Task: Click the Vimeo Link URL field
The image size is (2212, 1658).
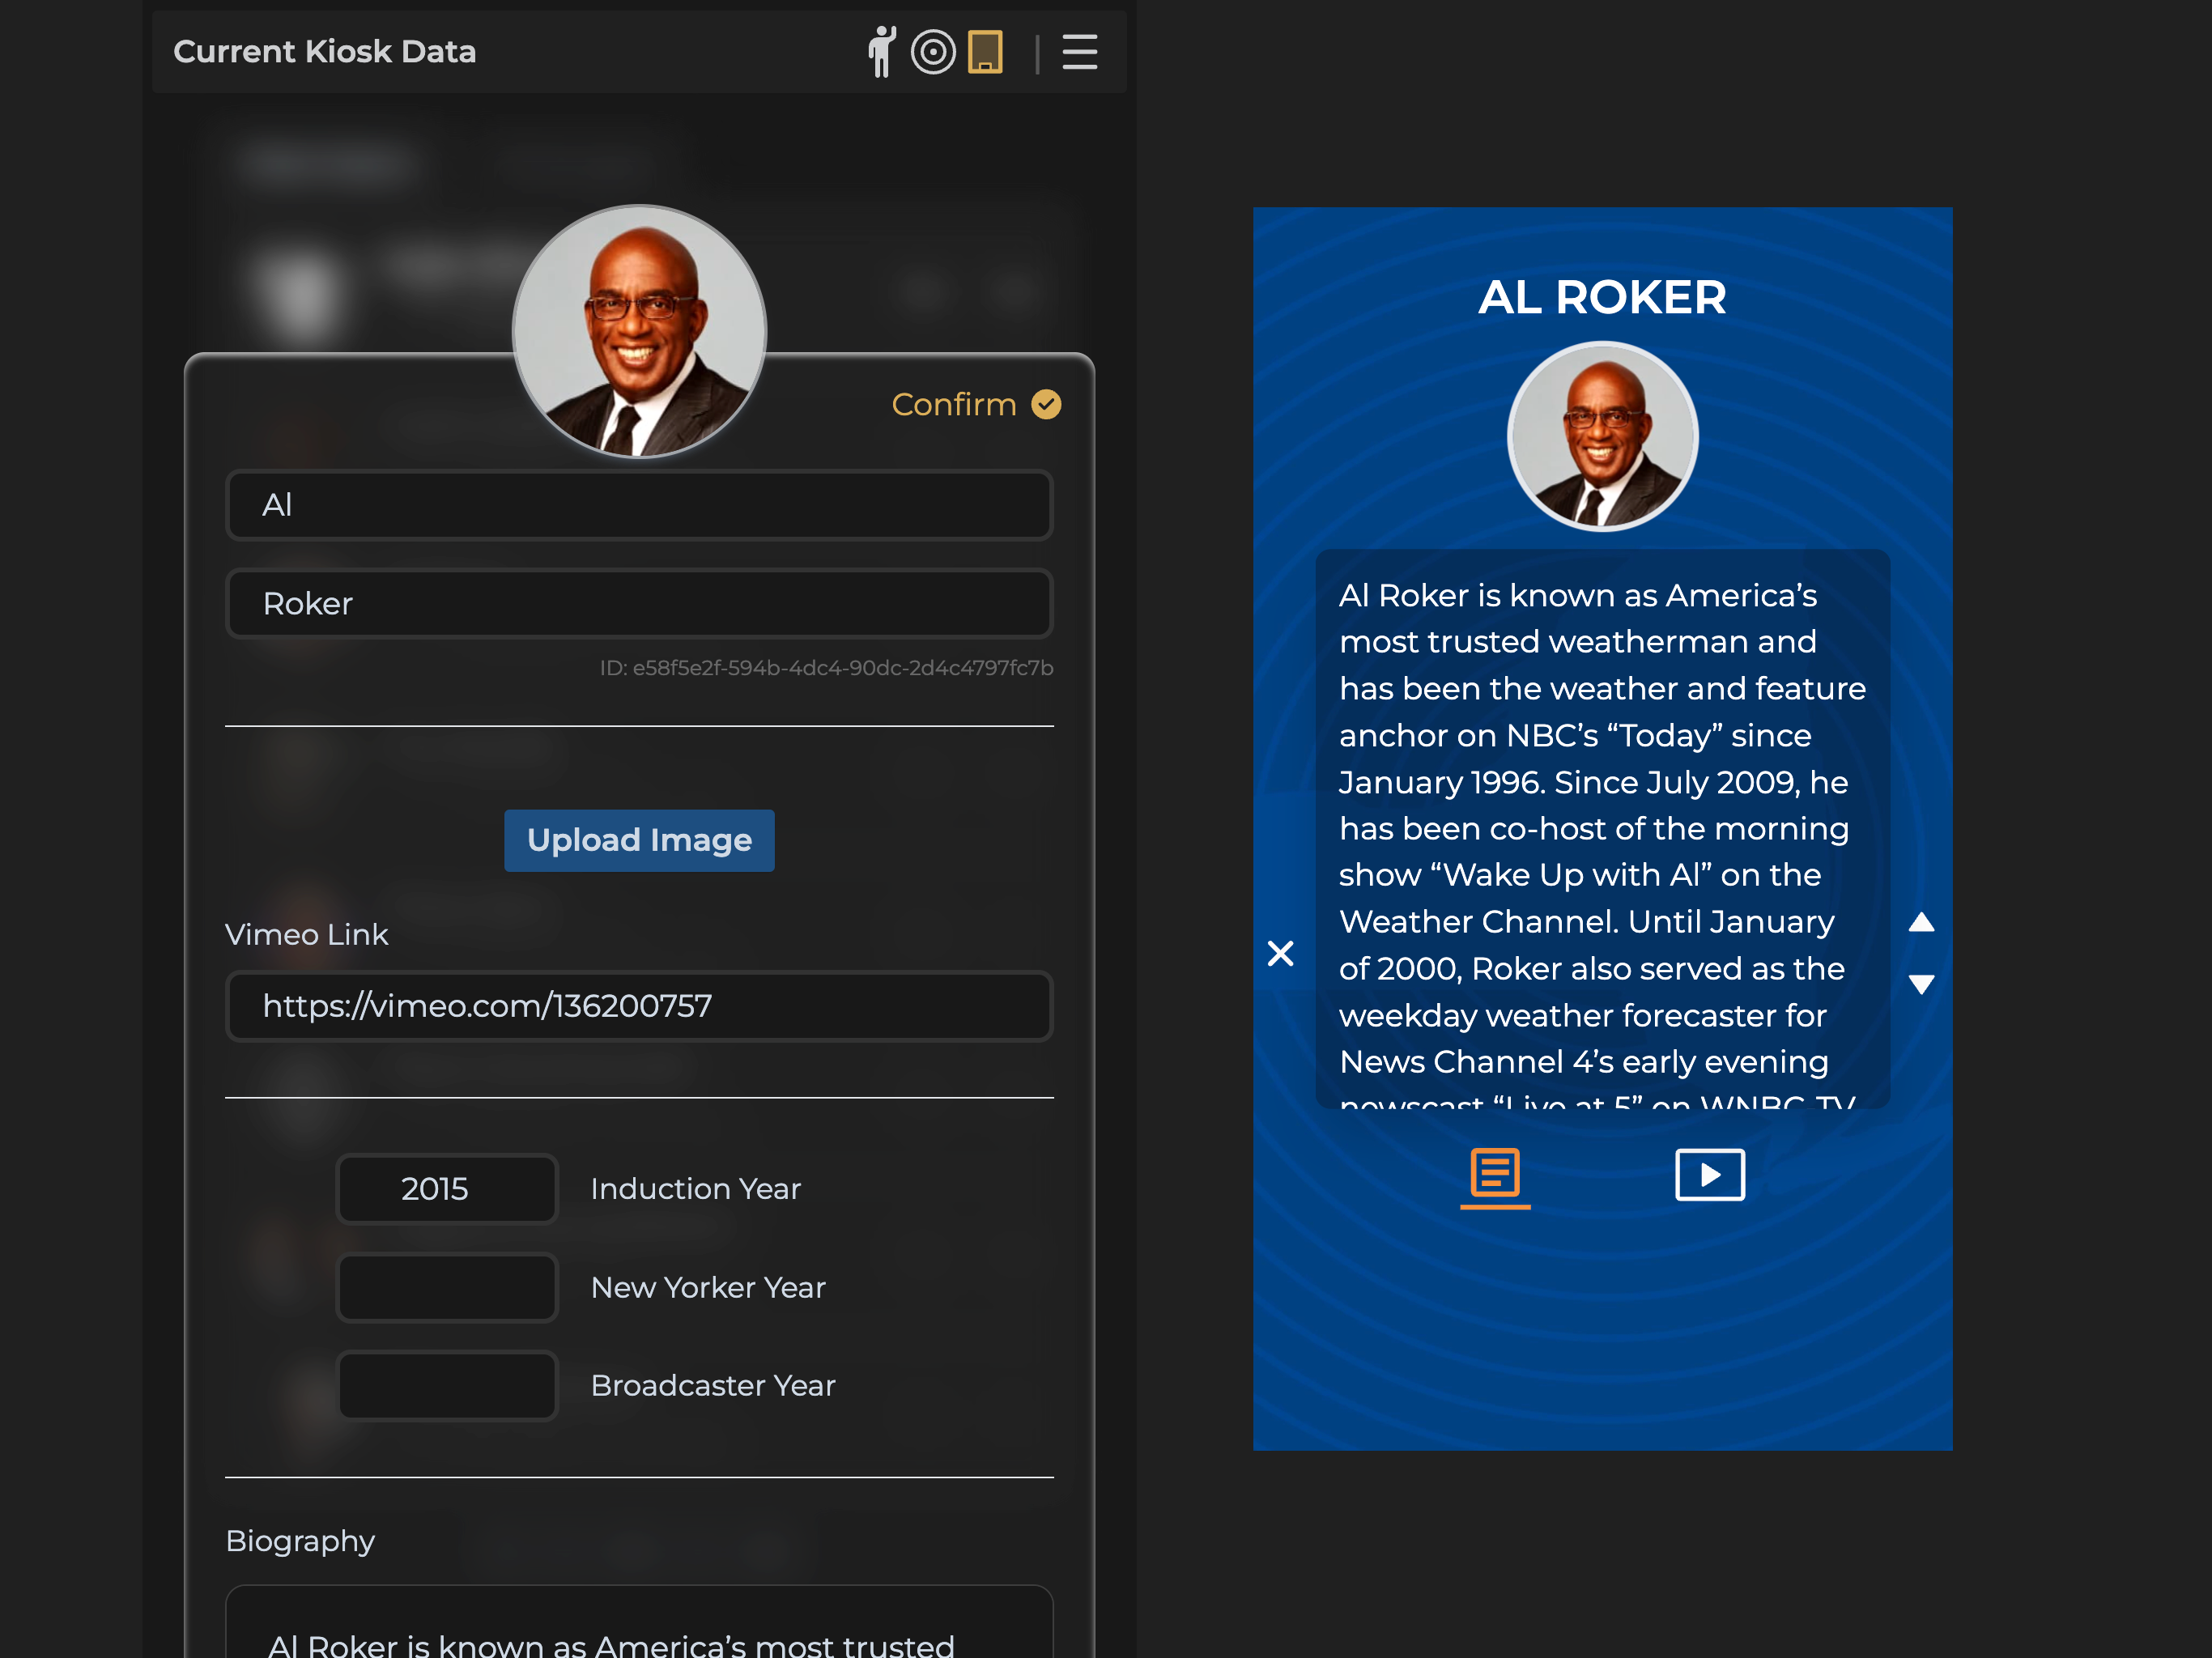Action: pos(639,1005)
